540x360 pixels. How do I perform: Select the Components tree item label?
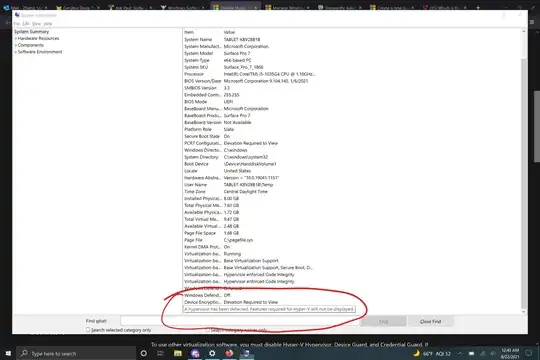pos(31,45)
